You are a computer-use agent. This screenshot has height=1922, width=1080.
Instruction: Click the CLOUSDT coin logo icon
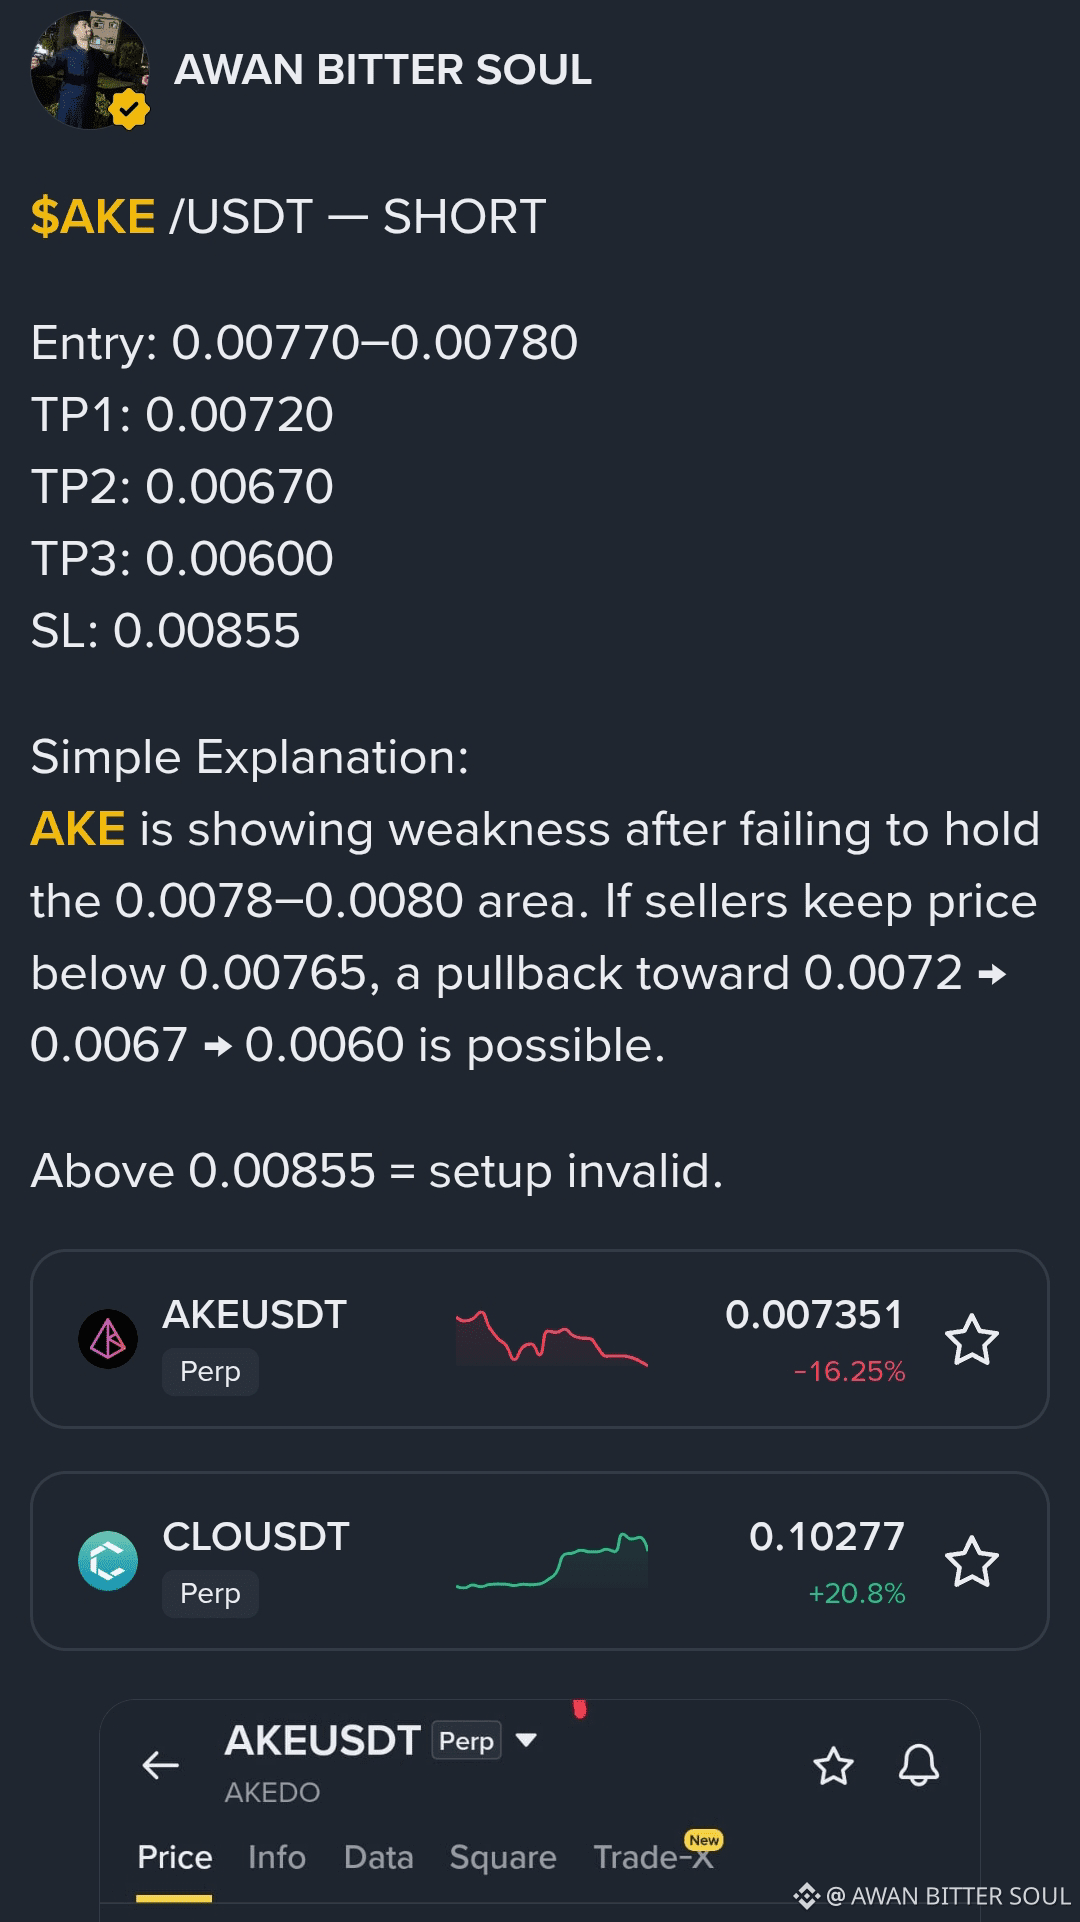(x=108, y=1561)
